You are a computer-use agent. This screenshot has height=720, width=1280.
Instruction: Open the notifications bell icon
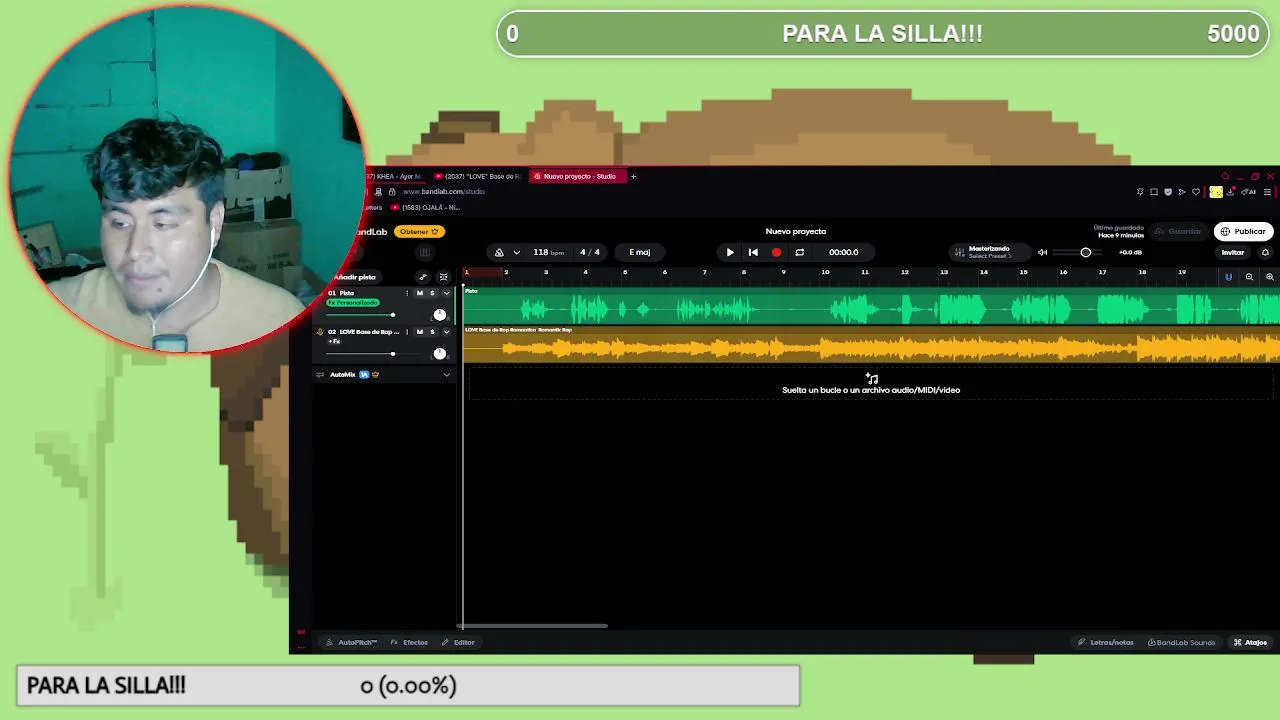pyautogui.click(x=1265, y=252)
